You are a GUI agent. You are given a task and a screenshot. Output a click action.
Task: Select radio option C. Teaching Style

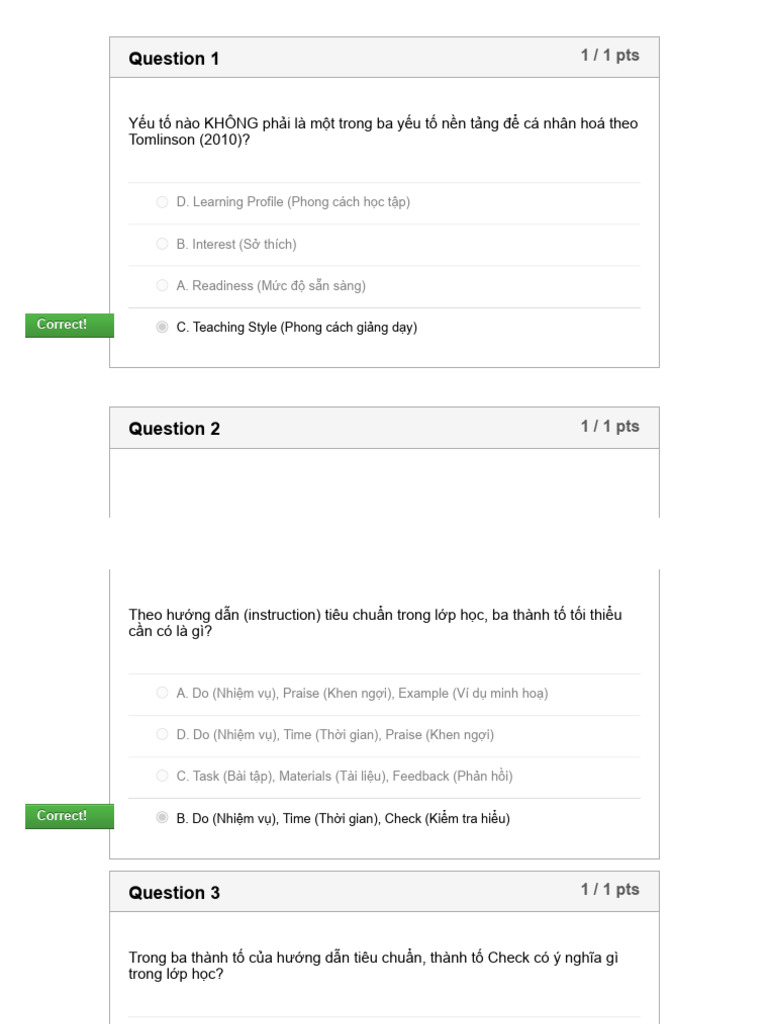[162, 327]
